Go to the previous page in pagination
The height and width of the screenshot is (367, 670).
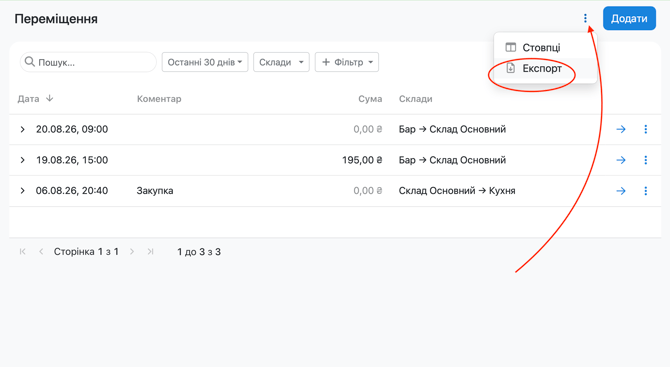pyautogui.click(x=41, y=252)
